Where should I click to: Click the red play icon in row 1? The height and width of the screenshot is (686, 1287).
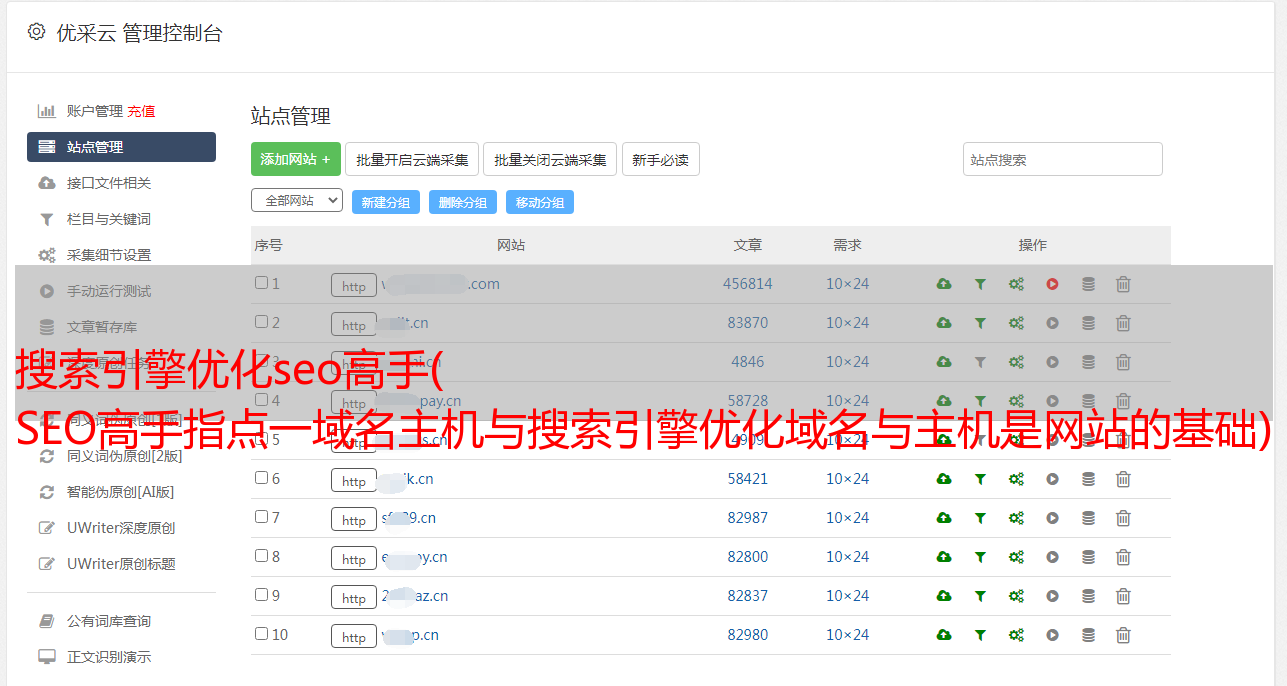pyautogui.click(x=1052, y=284)
